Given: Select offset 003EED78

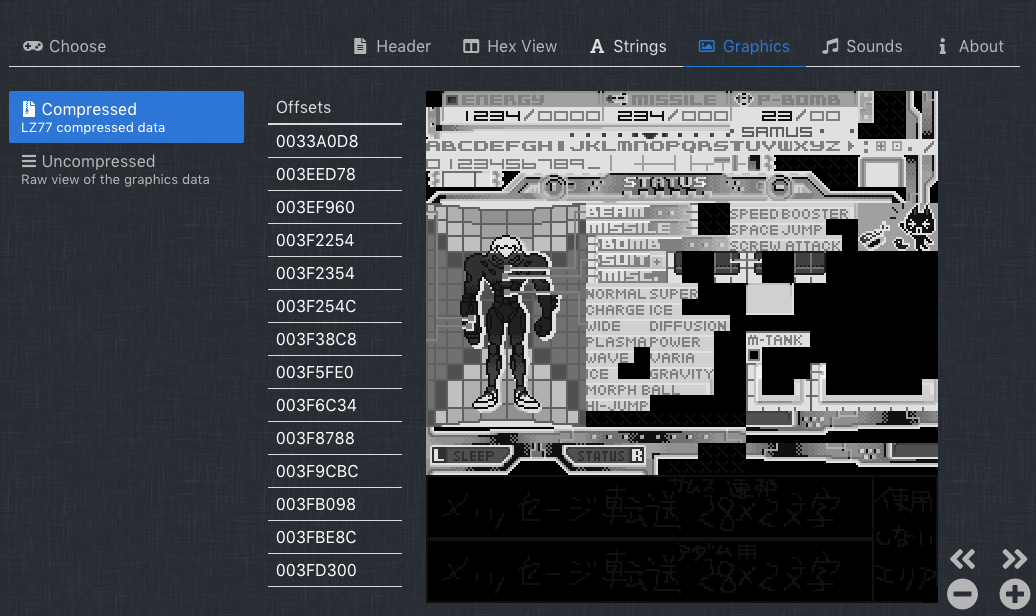Looking at the screenshot, I should pos(335,174).
